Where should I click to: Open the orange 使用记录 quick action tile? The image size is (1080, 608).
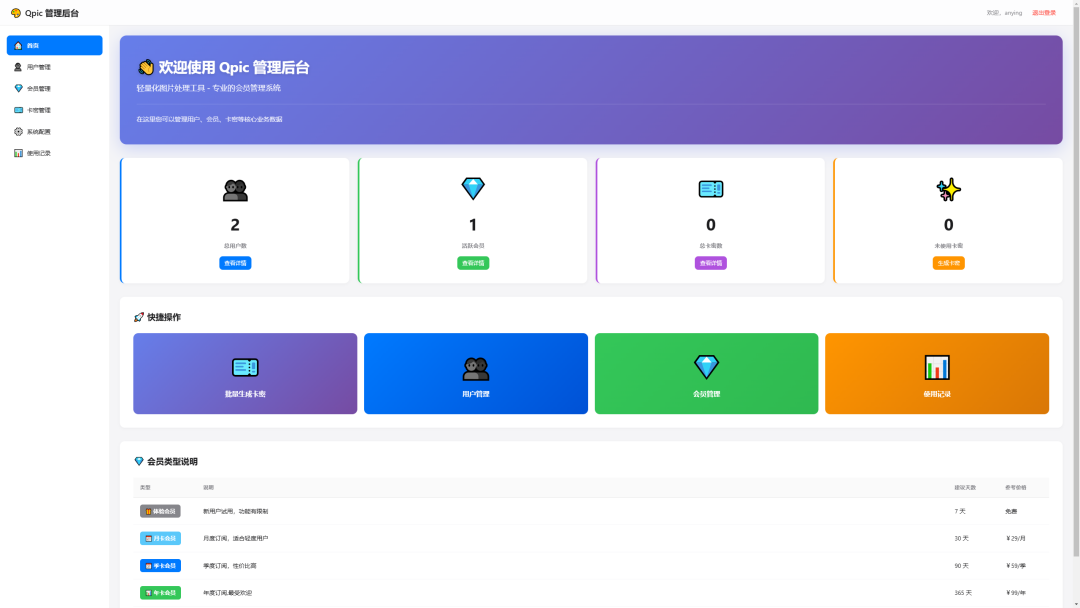pos(936,373)
